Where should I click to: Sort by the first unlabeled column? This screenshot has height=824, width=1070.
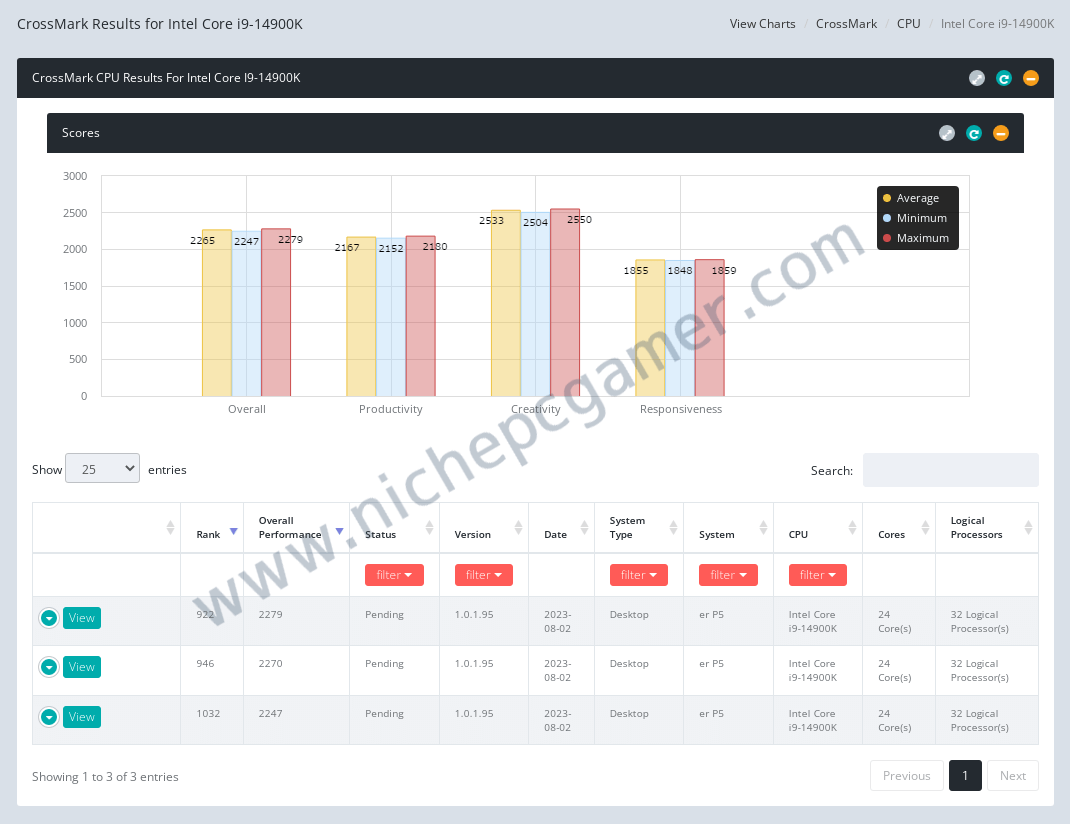[x=106, y=528]
